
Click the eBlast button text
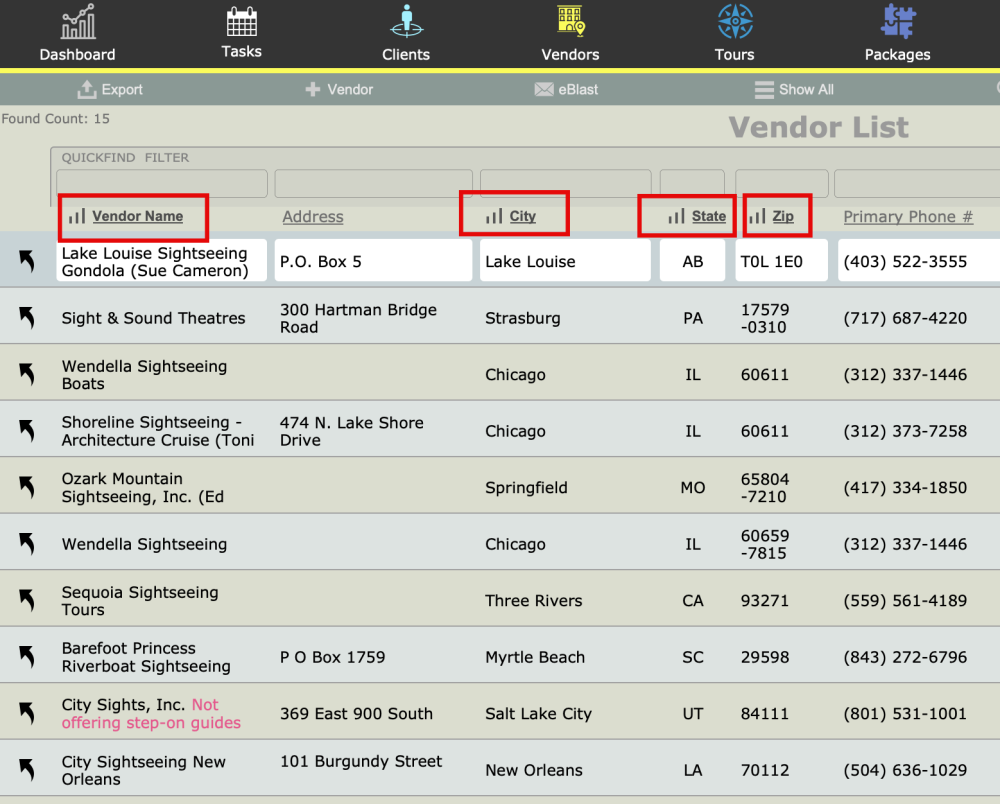[578, 90]
